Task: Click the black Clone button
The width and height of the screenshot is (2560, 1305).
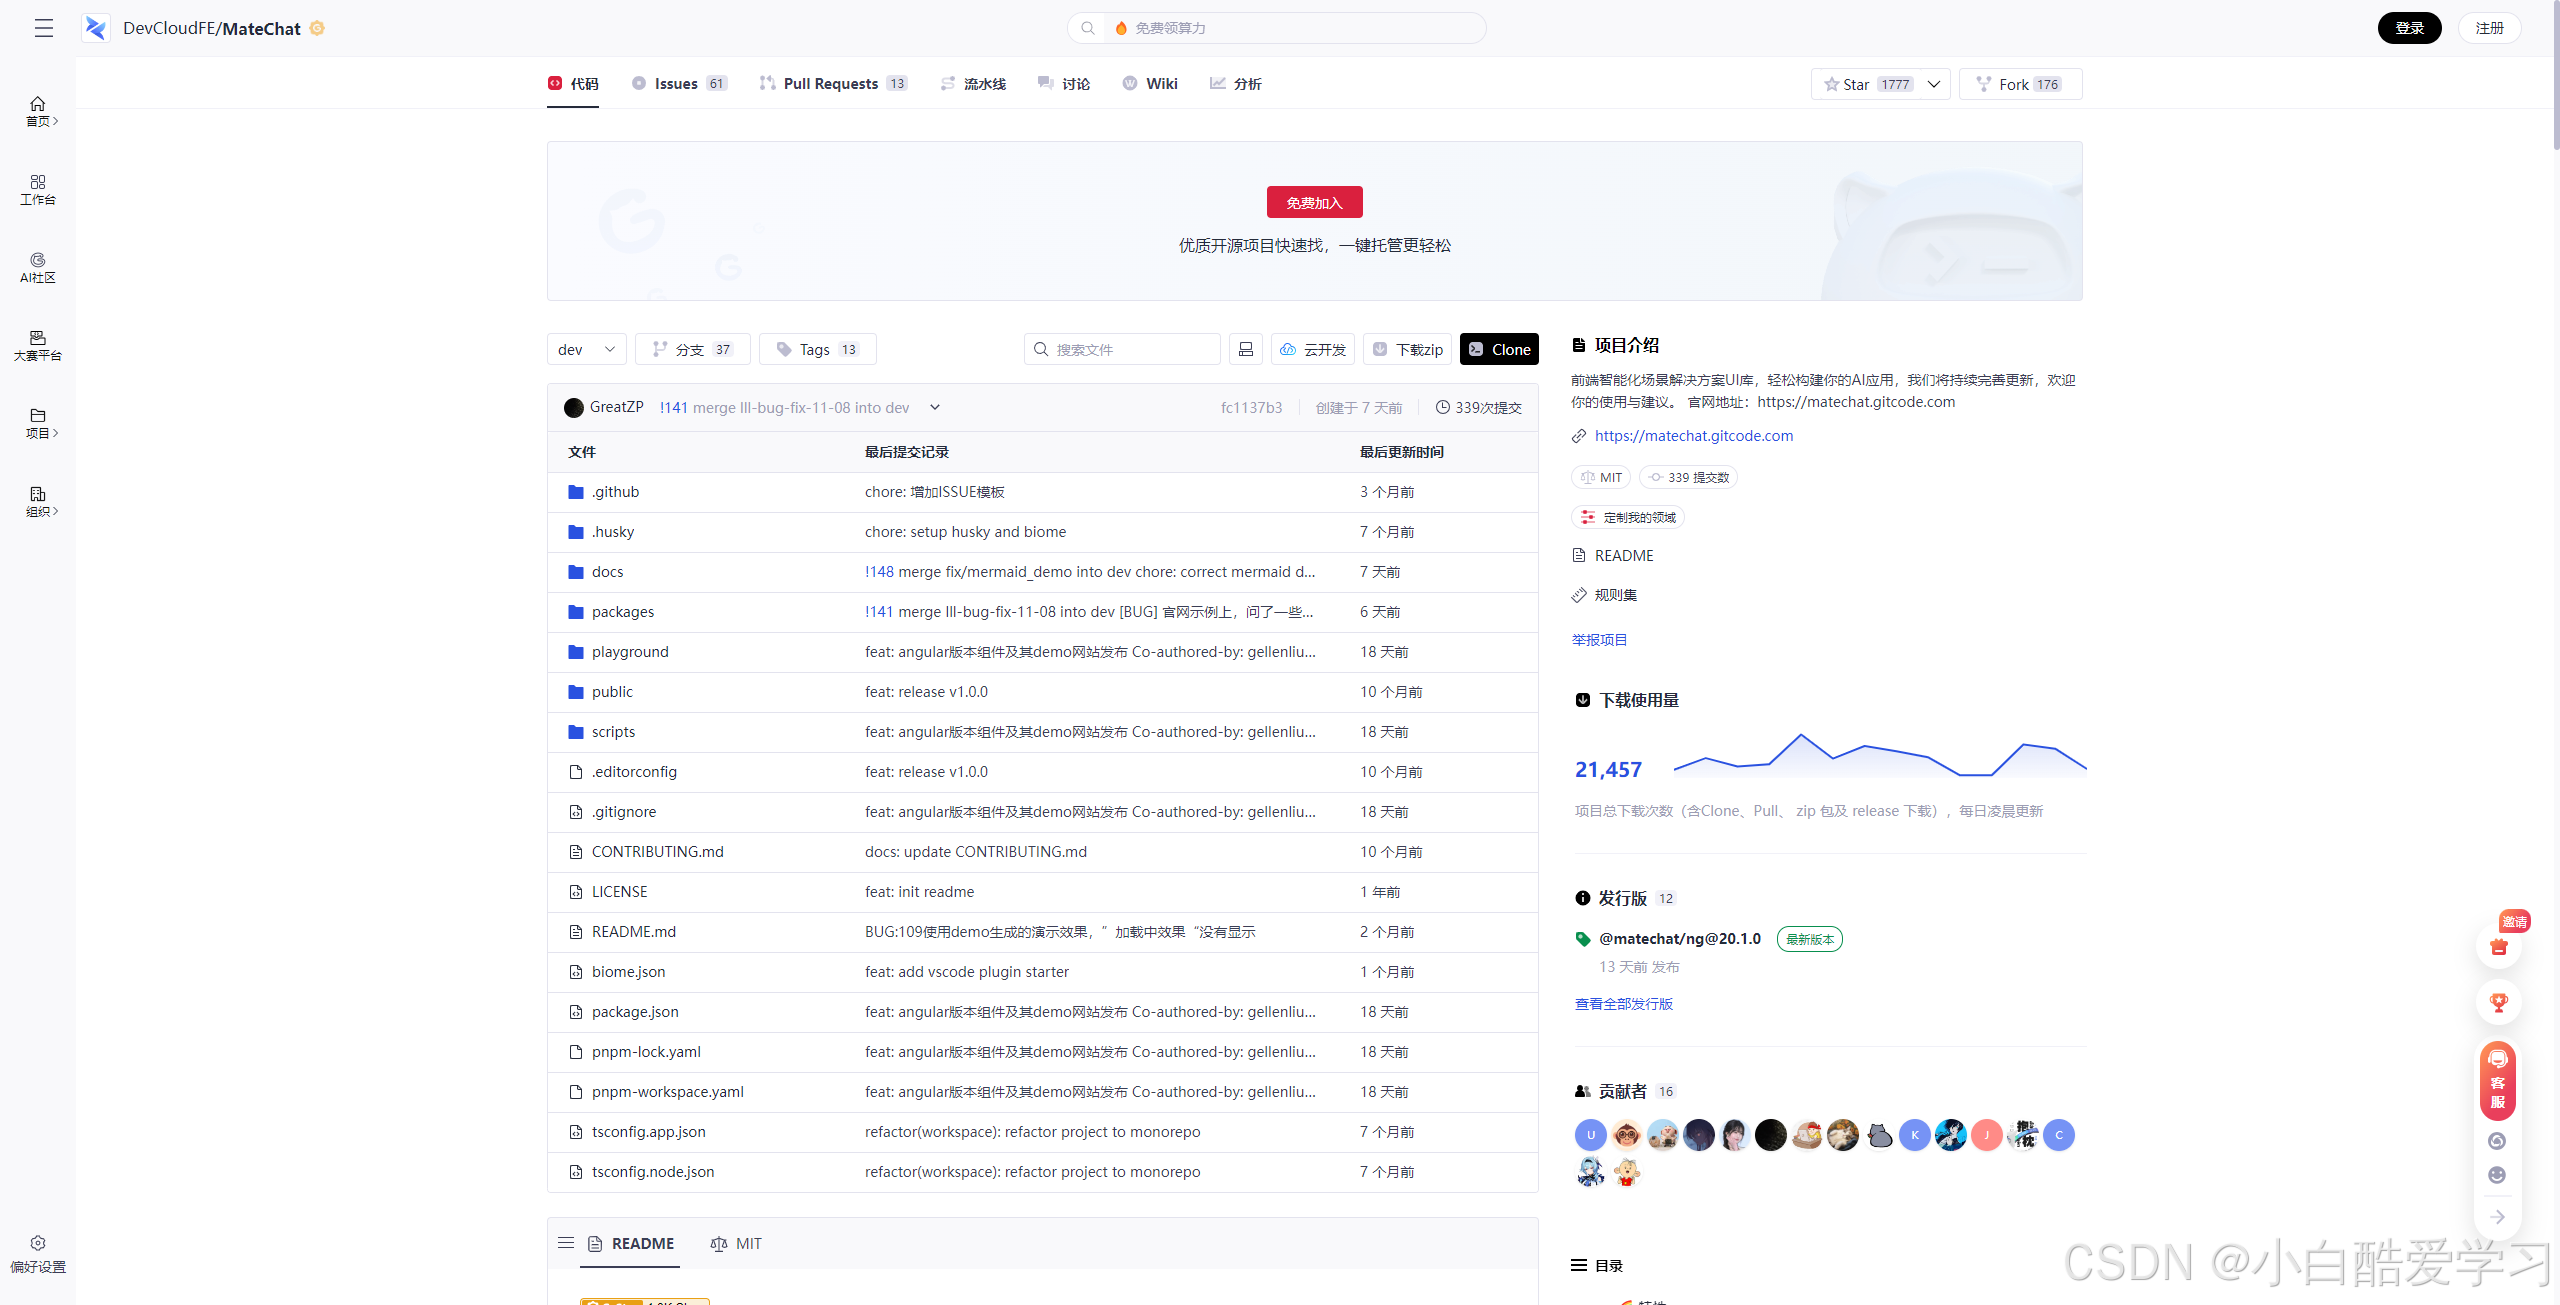Action: (1499, 349)
